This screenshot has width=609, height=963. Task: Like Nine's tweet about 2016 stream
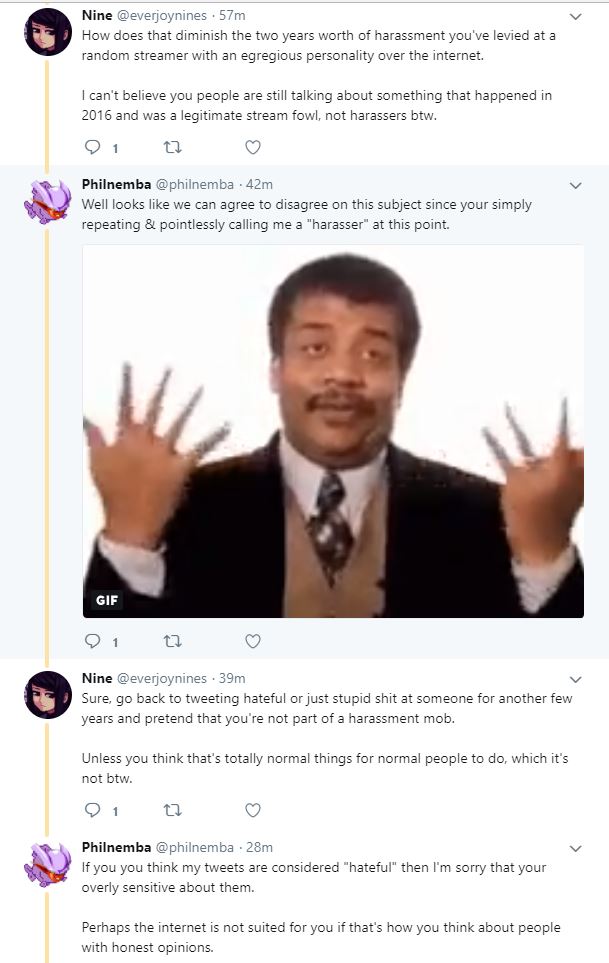(x=253, y=147)
